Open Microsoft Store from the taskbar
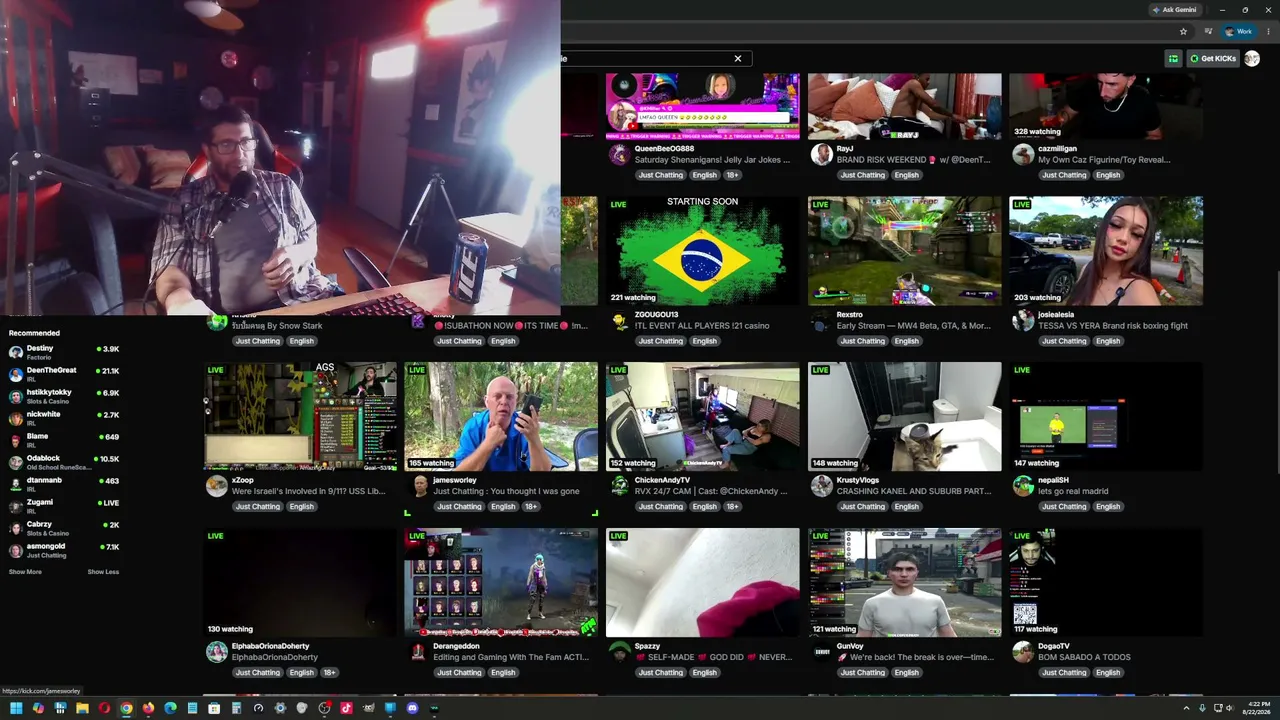The width and height of the screenshot is (1280, 720). pos(214,708)
